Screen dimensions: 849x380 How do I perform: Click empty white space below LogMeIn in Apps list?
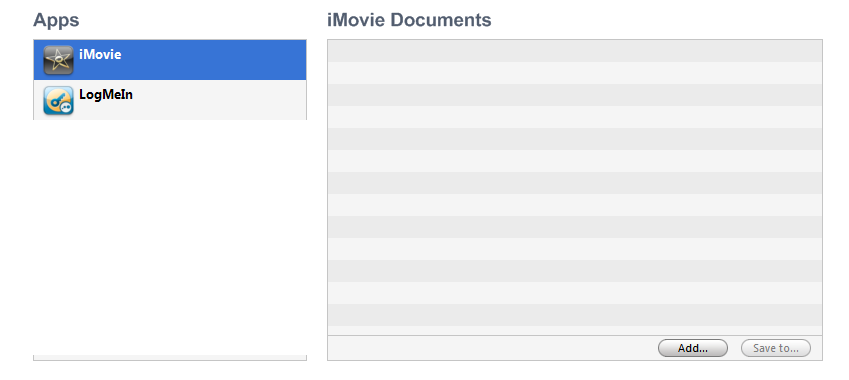[169, 235]
